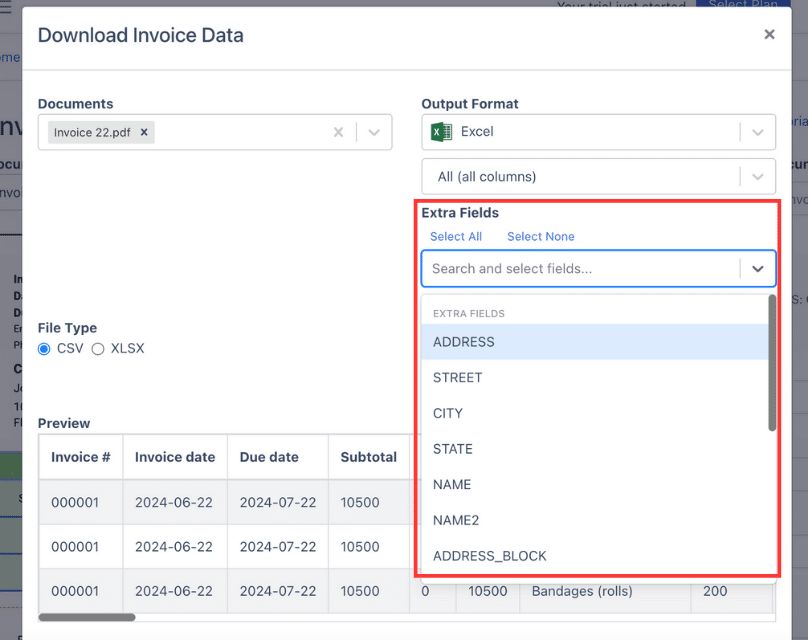Collapse the Extra Fields dropdown chevron
The width and height of the screenshot is (809, 641).
pyautogui.click(x=757, y=269)
